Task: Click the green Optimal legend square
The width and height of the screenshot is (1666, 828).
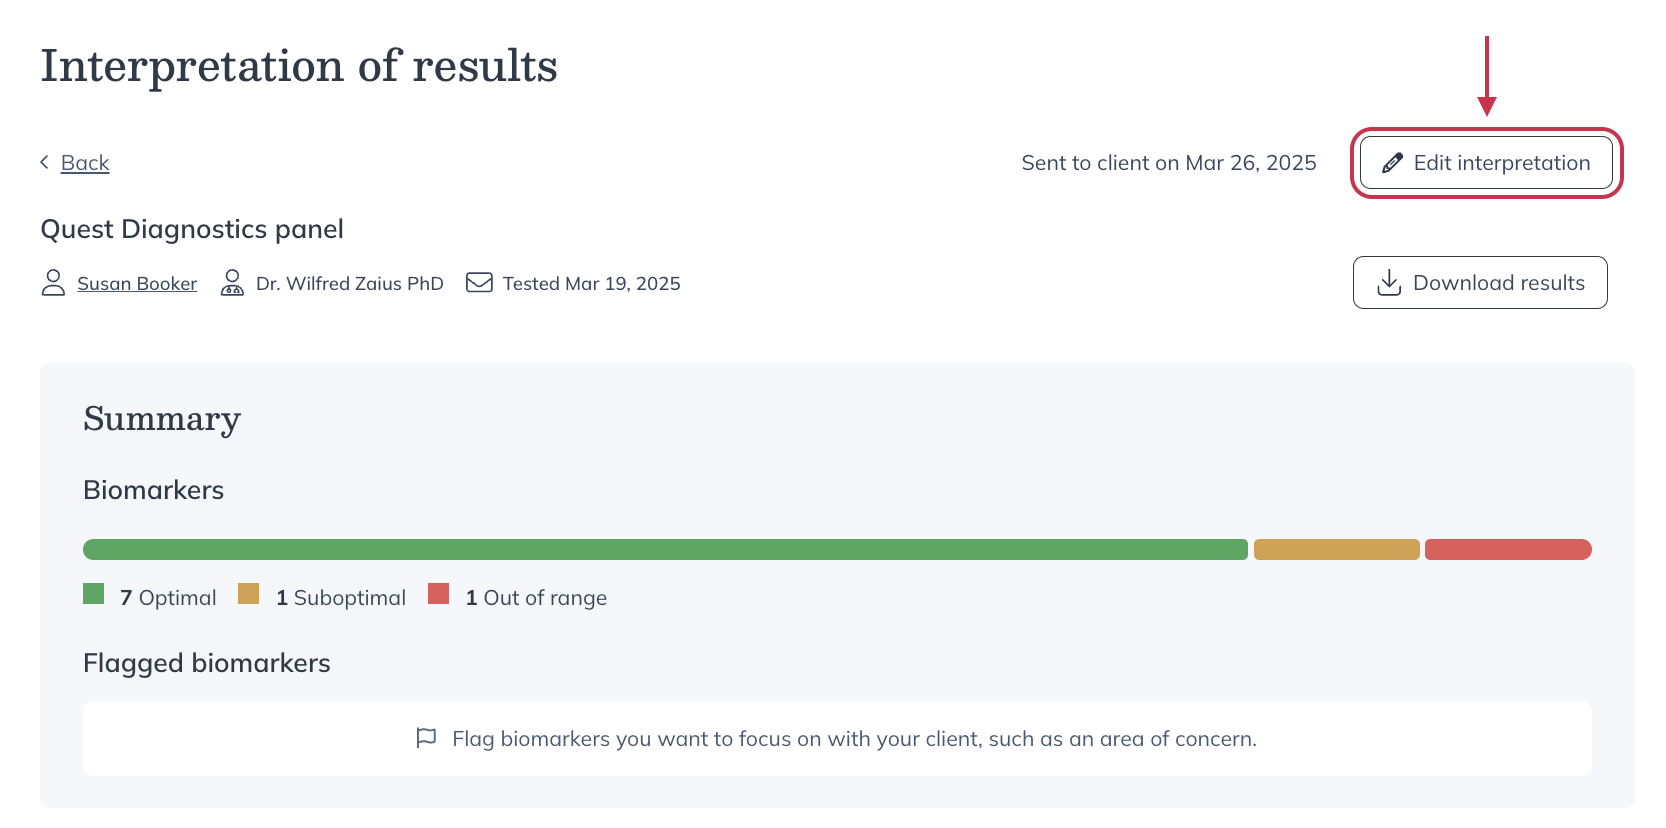Action: click(94, 594)
